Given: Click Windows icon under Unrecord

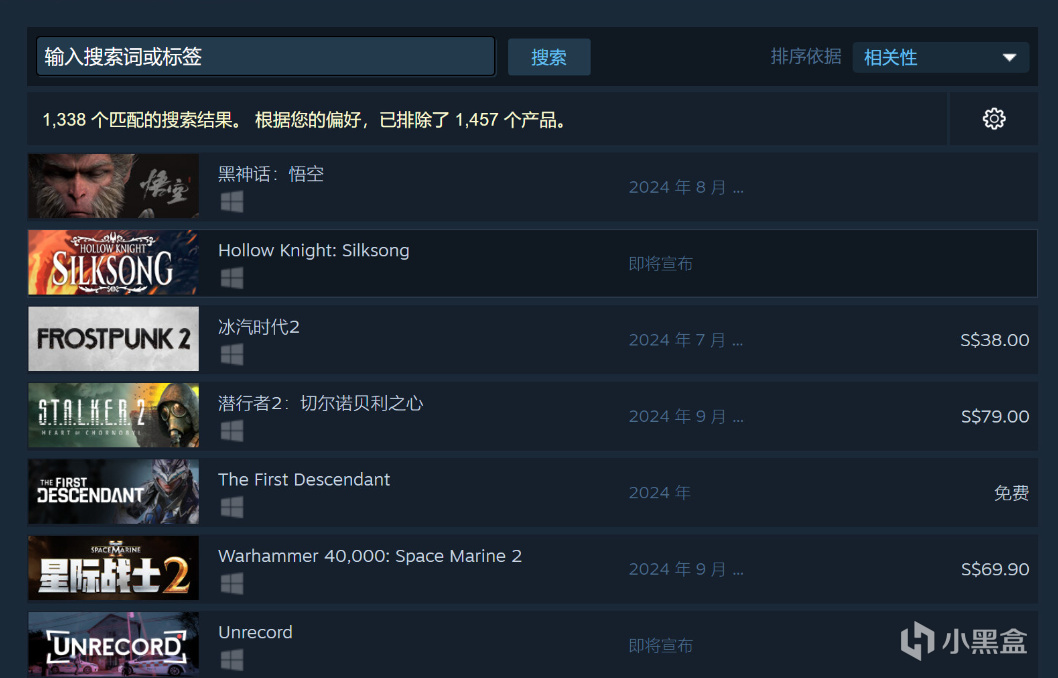Looking at the screenshot, I should pyautogui.click(x=231, y=659).
